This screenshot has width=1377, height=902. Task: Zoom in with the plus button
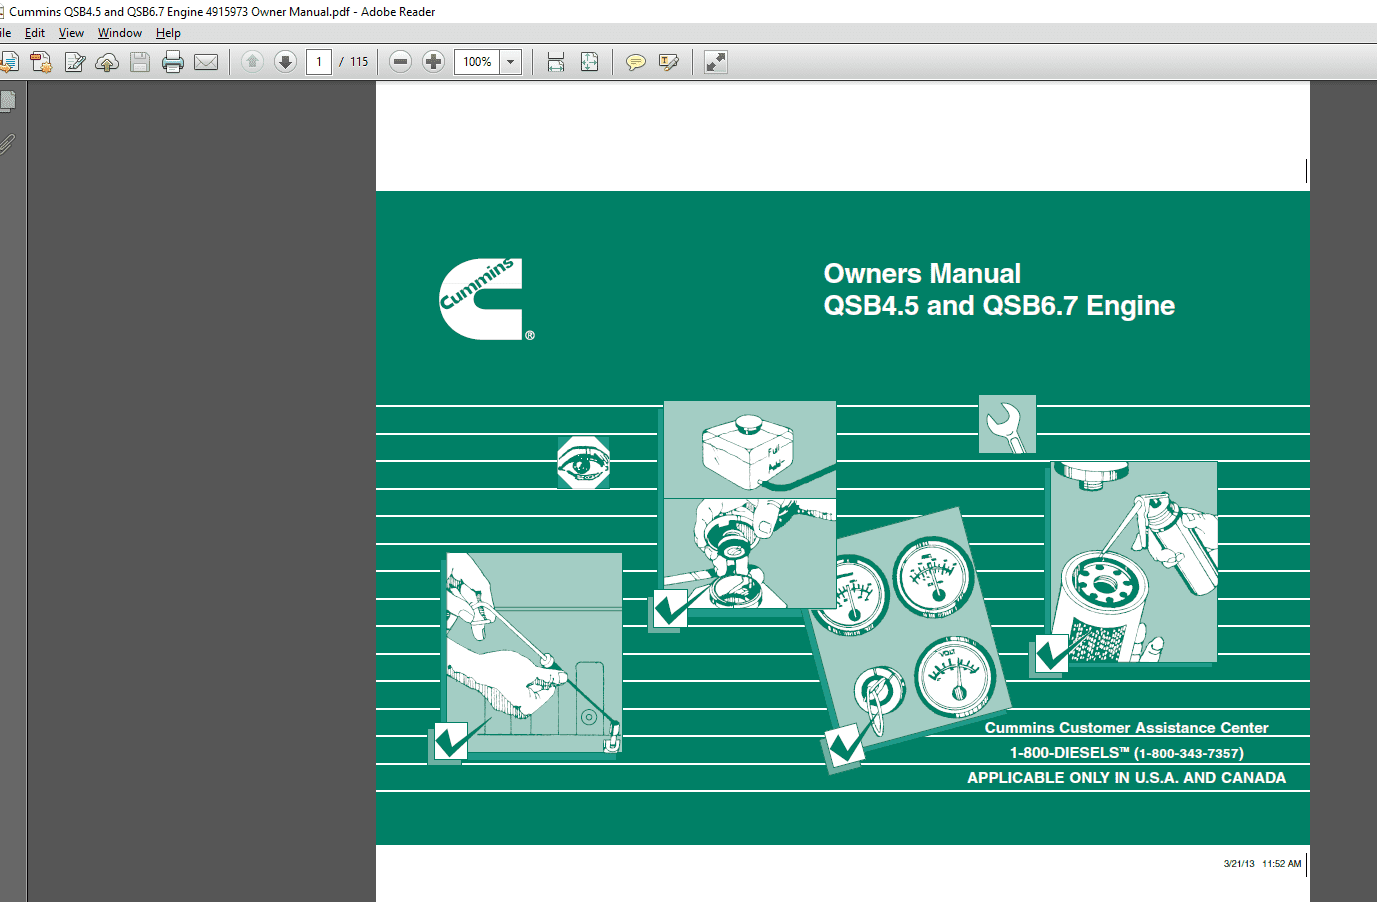point(433,62)
